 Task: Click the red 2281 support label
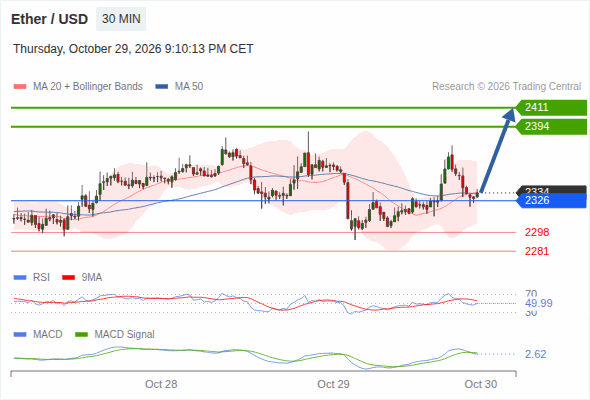(x=537, y=251)
